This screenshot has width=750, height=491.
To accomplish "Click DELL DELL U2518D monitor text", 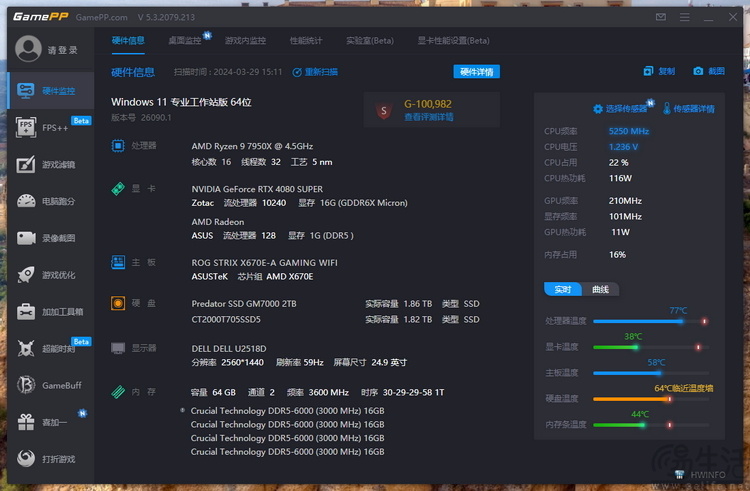I will point(229,349).
